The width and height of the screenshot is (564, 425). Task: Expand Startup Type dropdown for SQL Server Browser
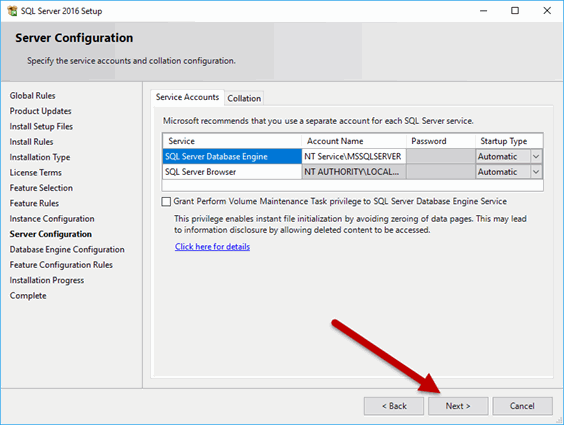click(x=536, y=172)
